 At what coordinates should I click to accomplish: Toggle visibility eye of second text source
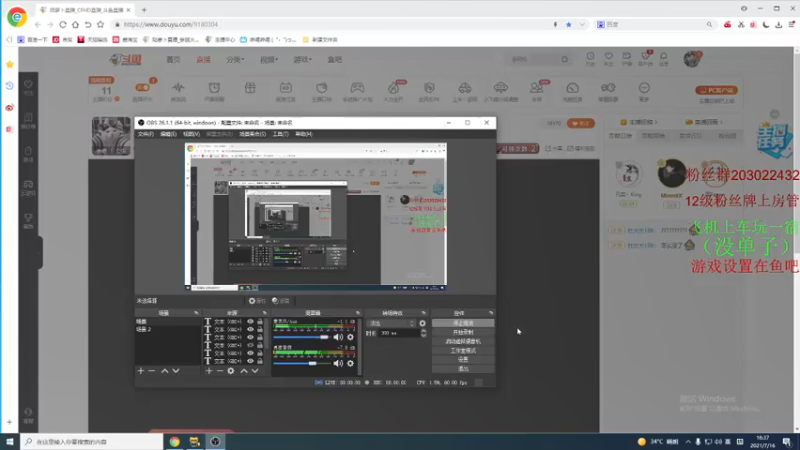(251, 330)
